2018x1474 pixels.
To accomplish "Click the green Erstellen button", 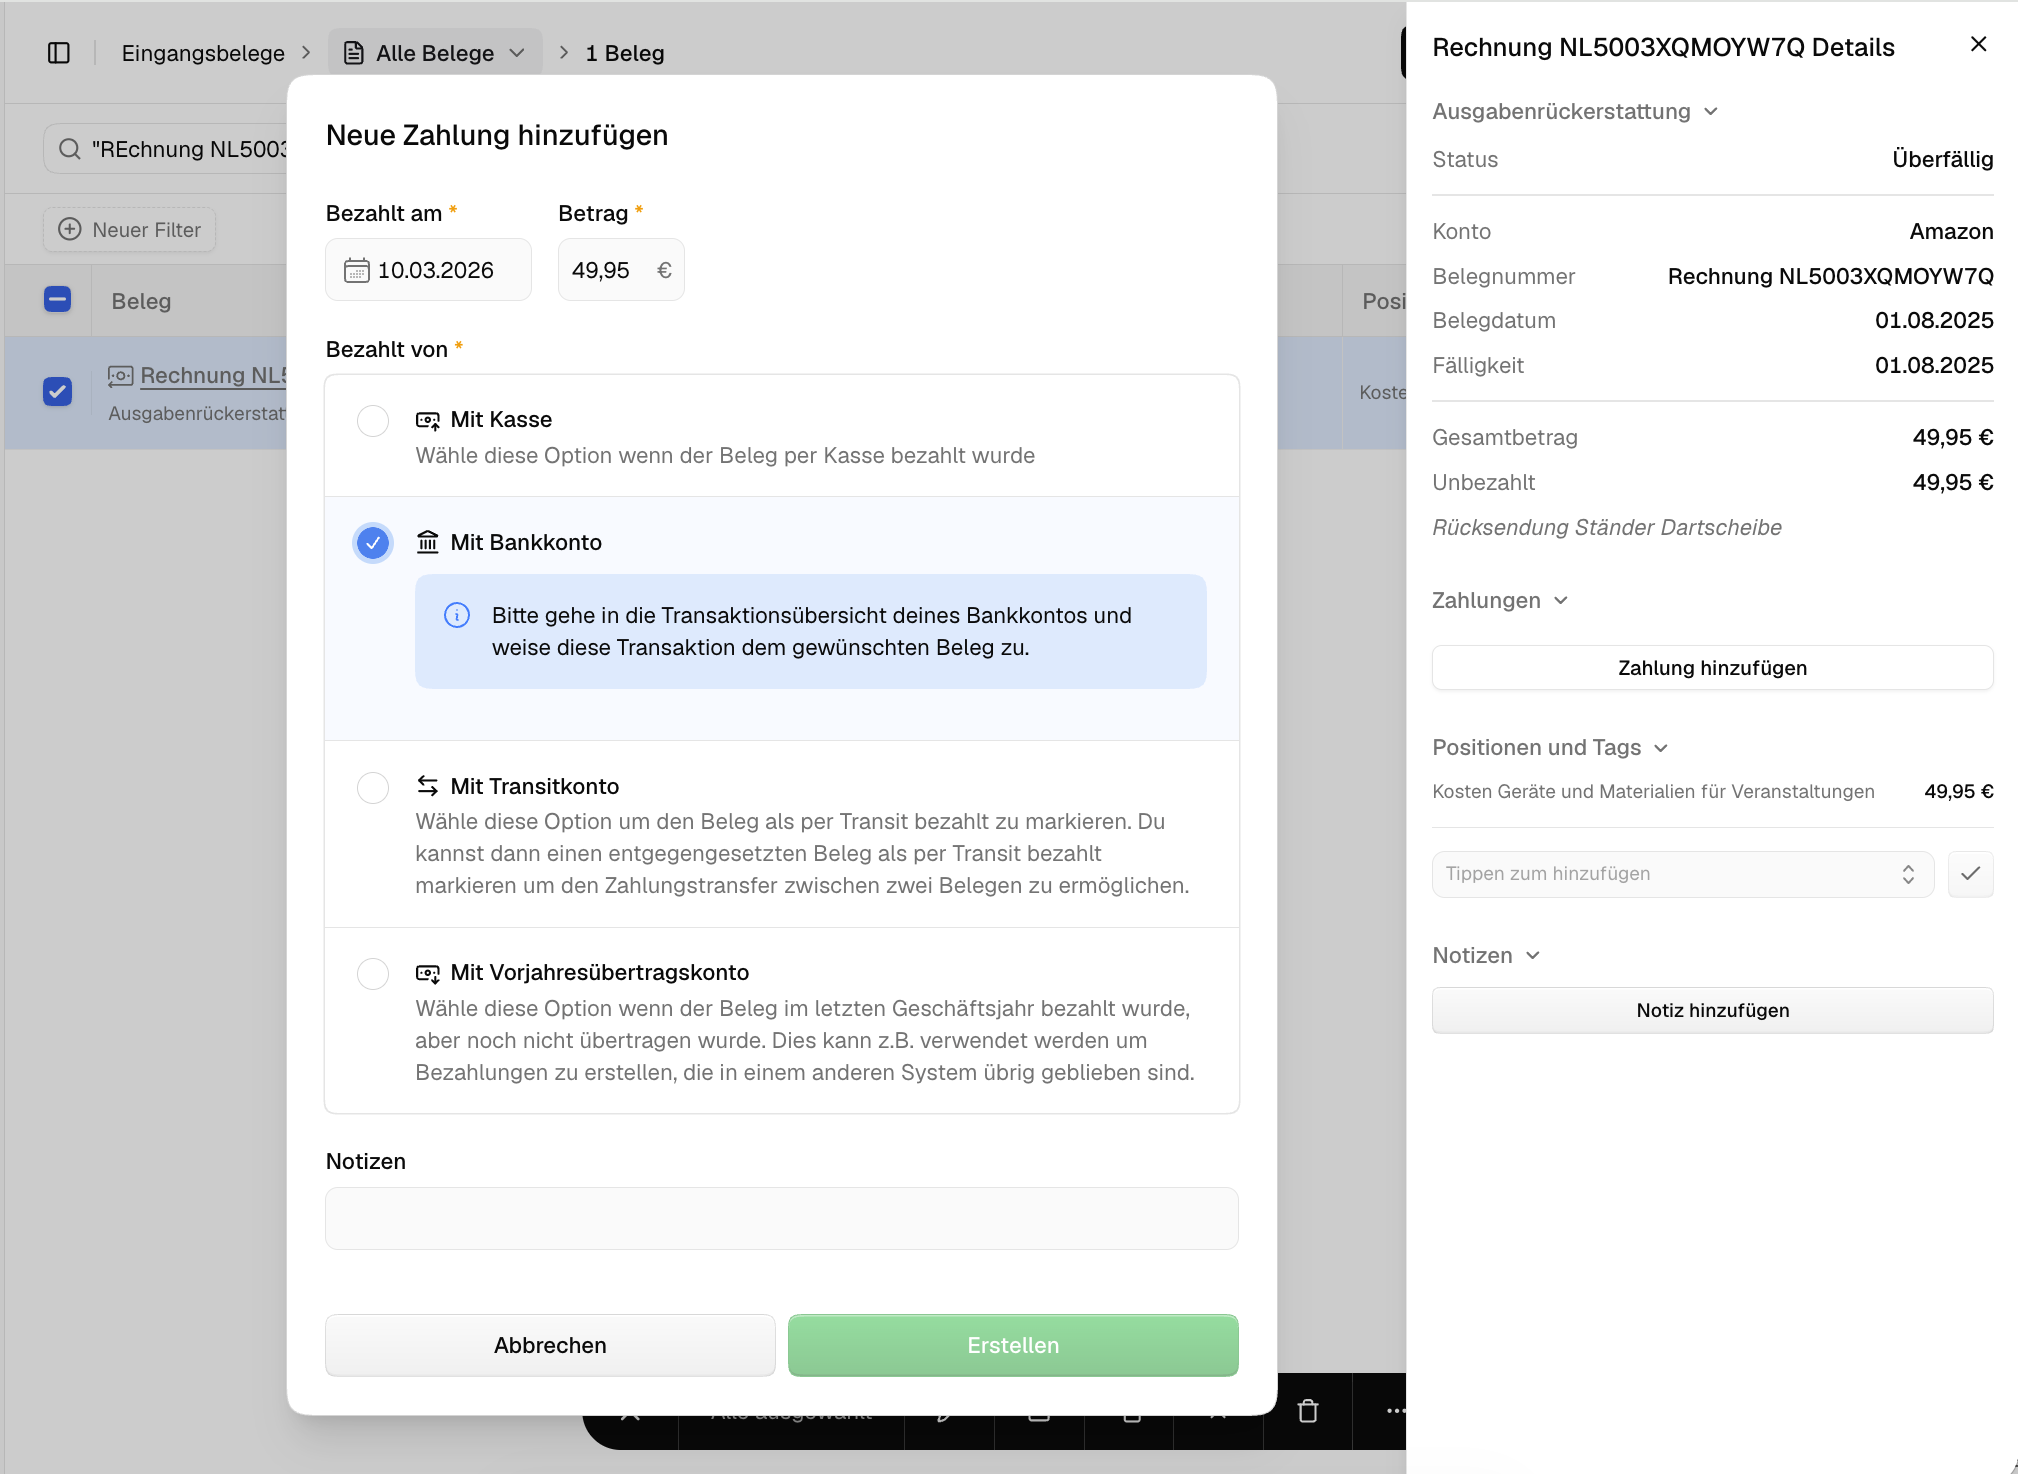I will [x=1012, y=1345].
